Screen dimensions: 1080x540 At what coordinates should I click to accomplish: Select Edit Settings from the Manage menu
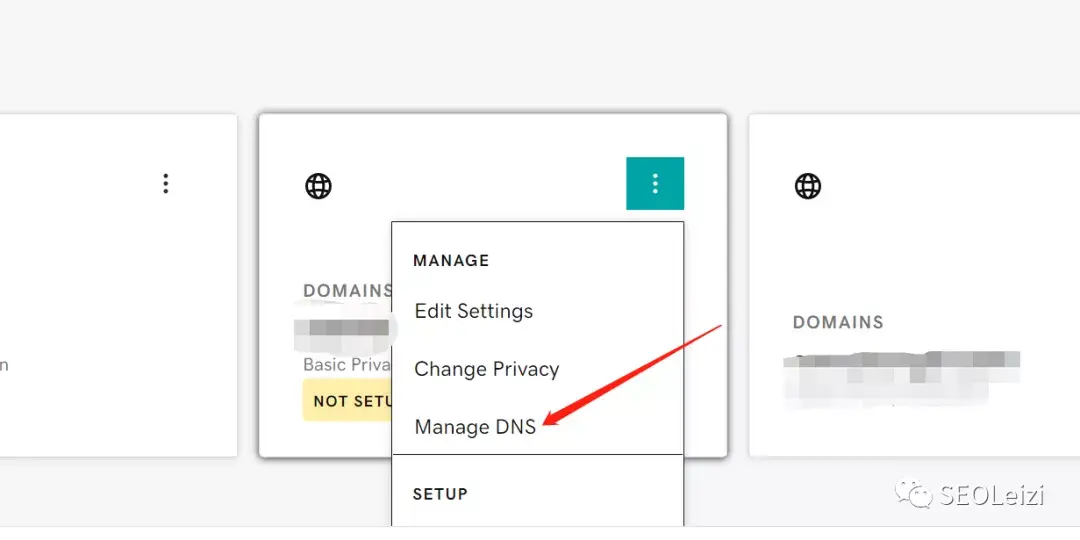[x=473, y=311]
